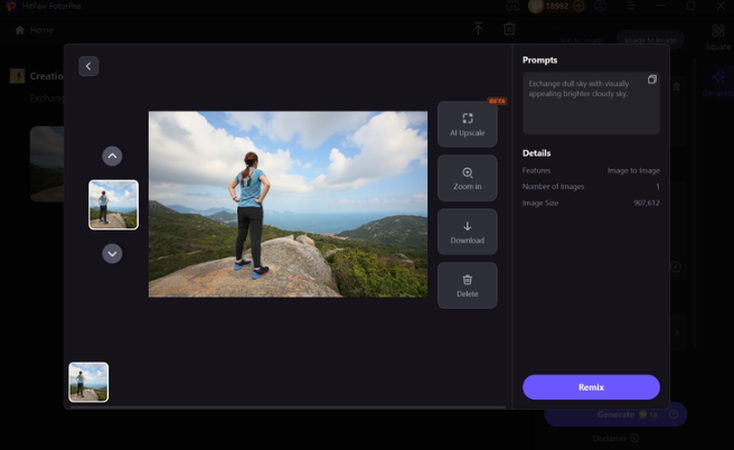Click inside the Prompts text box
The image size is (734, 450).
coord(590,110)
